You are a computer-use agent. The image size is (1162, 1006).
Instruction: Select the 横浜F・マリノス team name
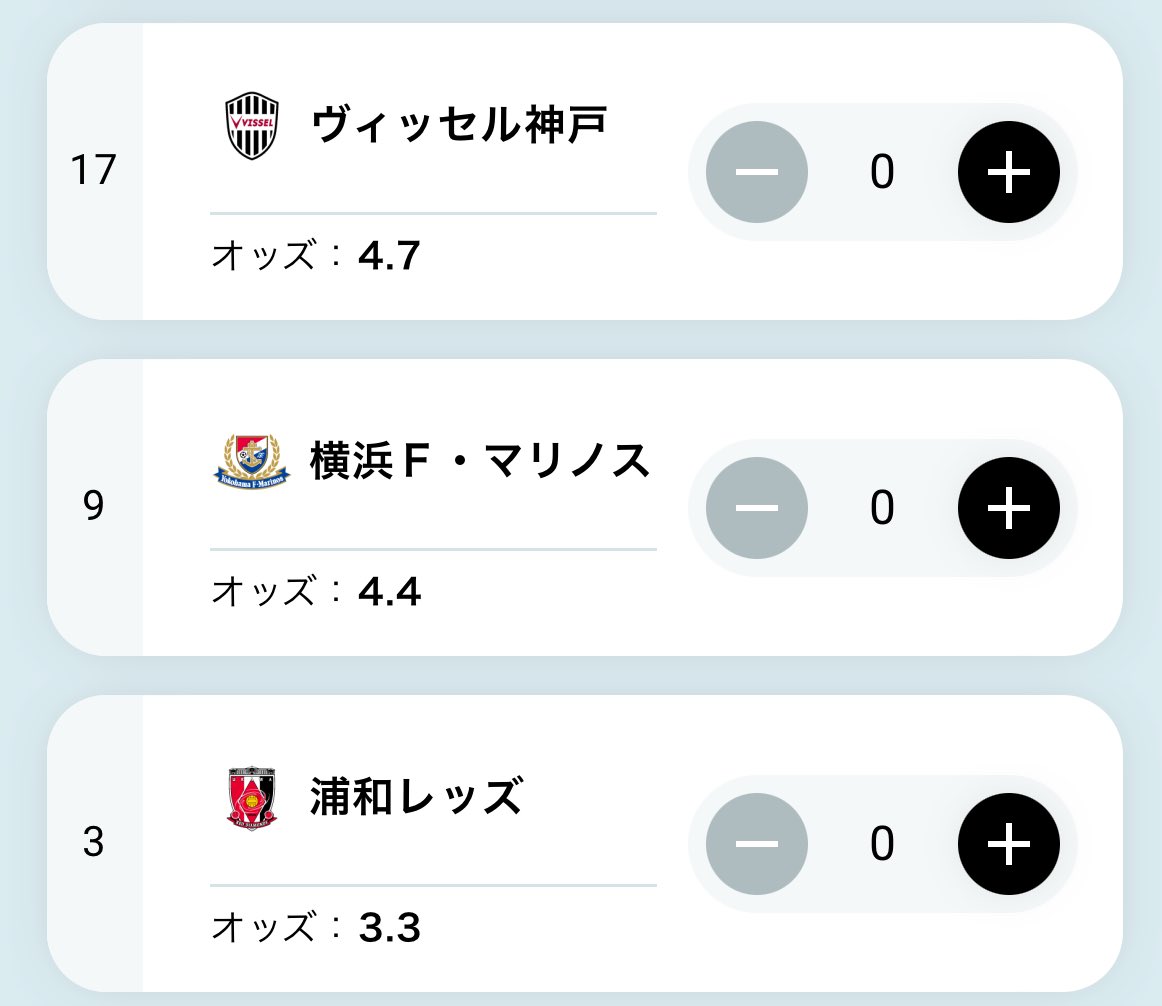click(x=479, y=460)
